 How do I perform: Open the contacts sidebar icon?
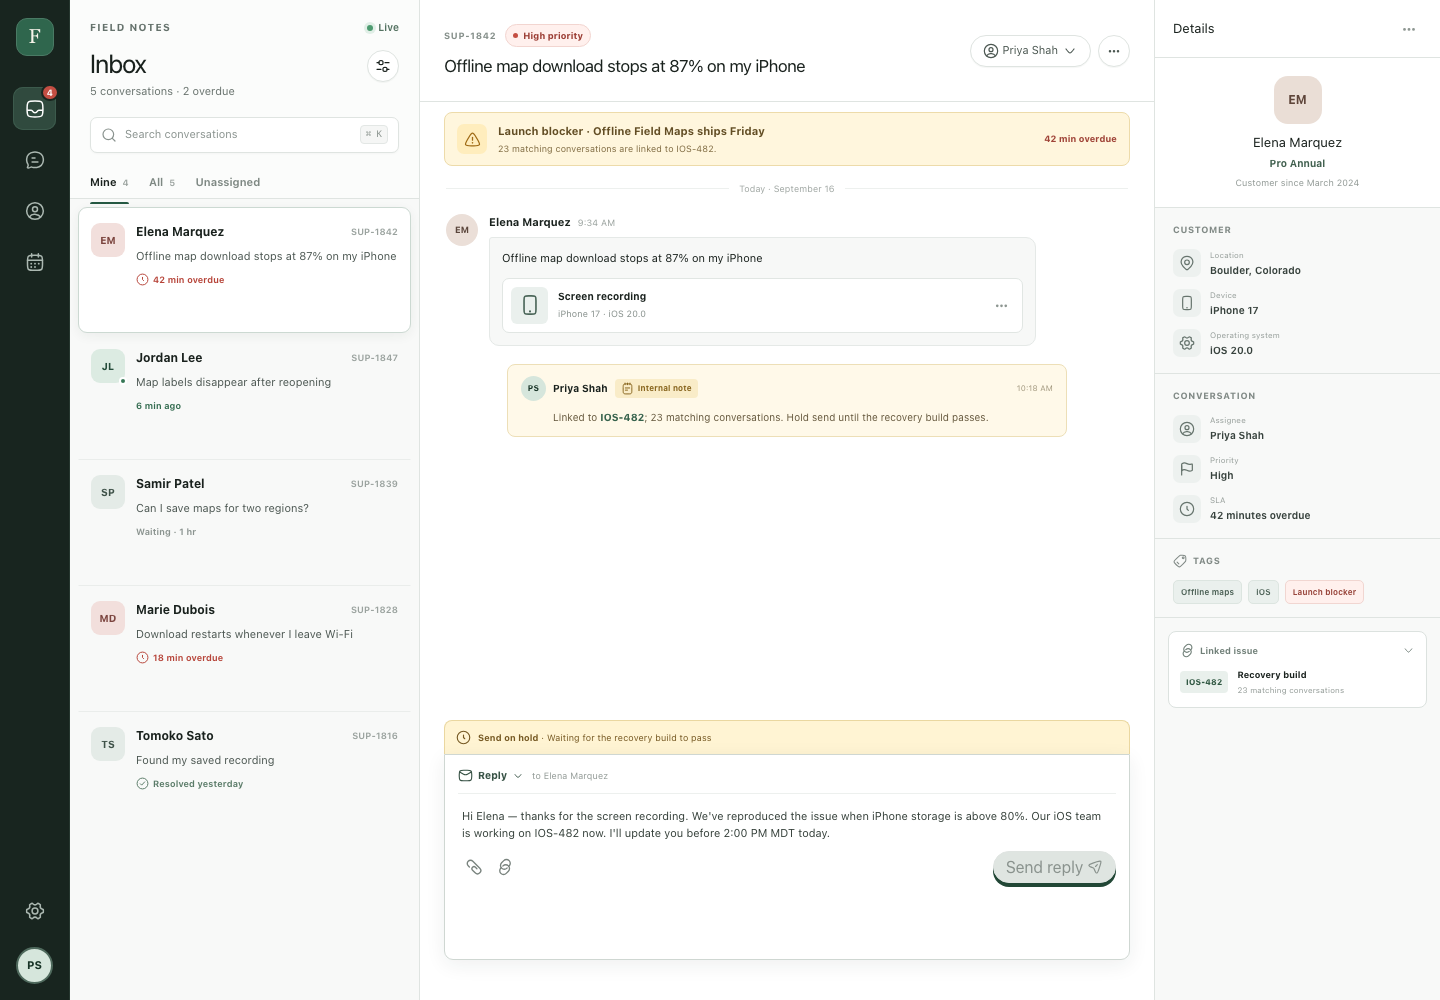tap(35, 211)
